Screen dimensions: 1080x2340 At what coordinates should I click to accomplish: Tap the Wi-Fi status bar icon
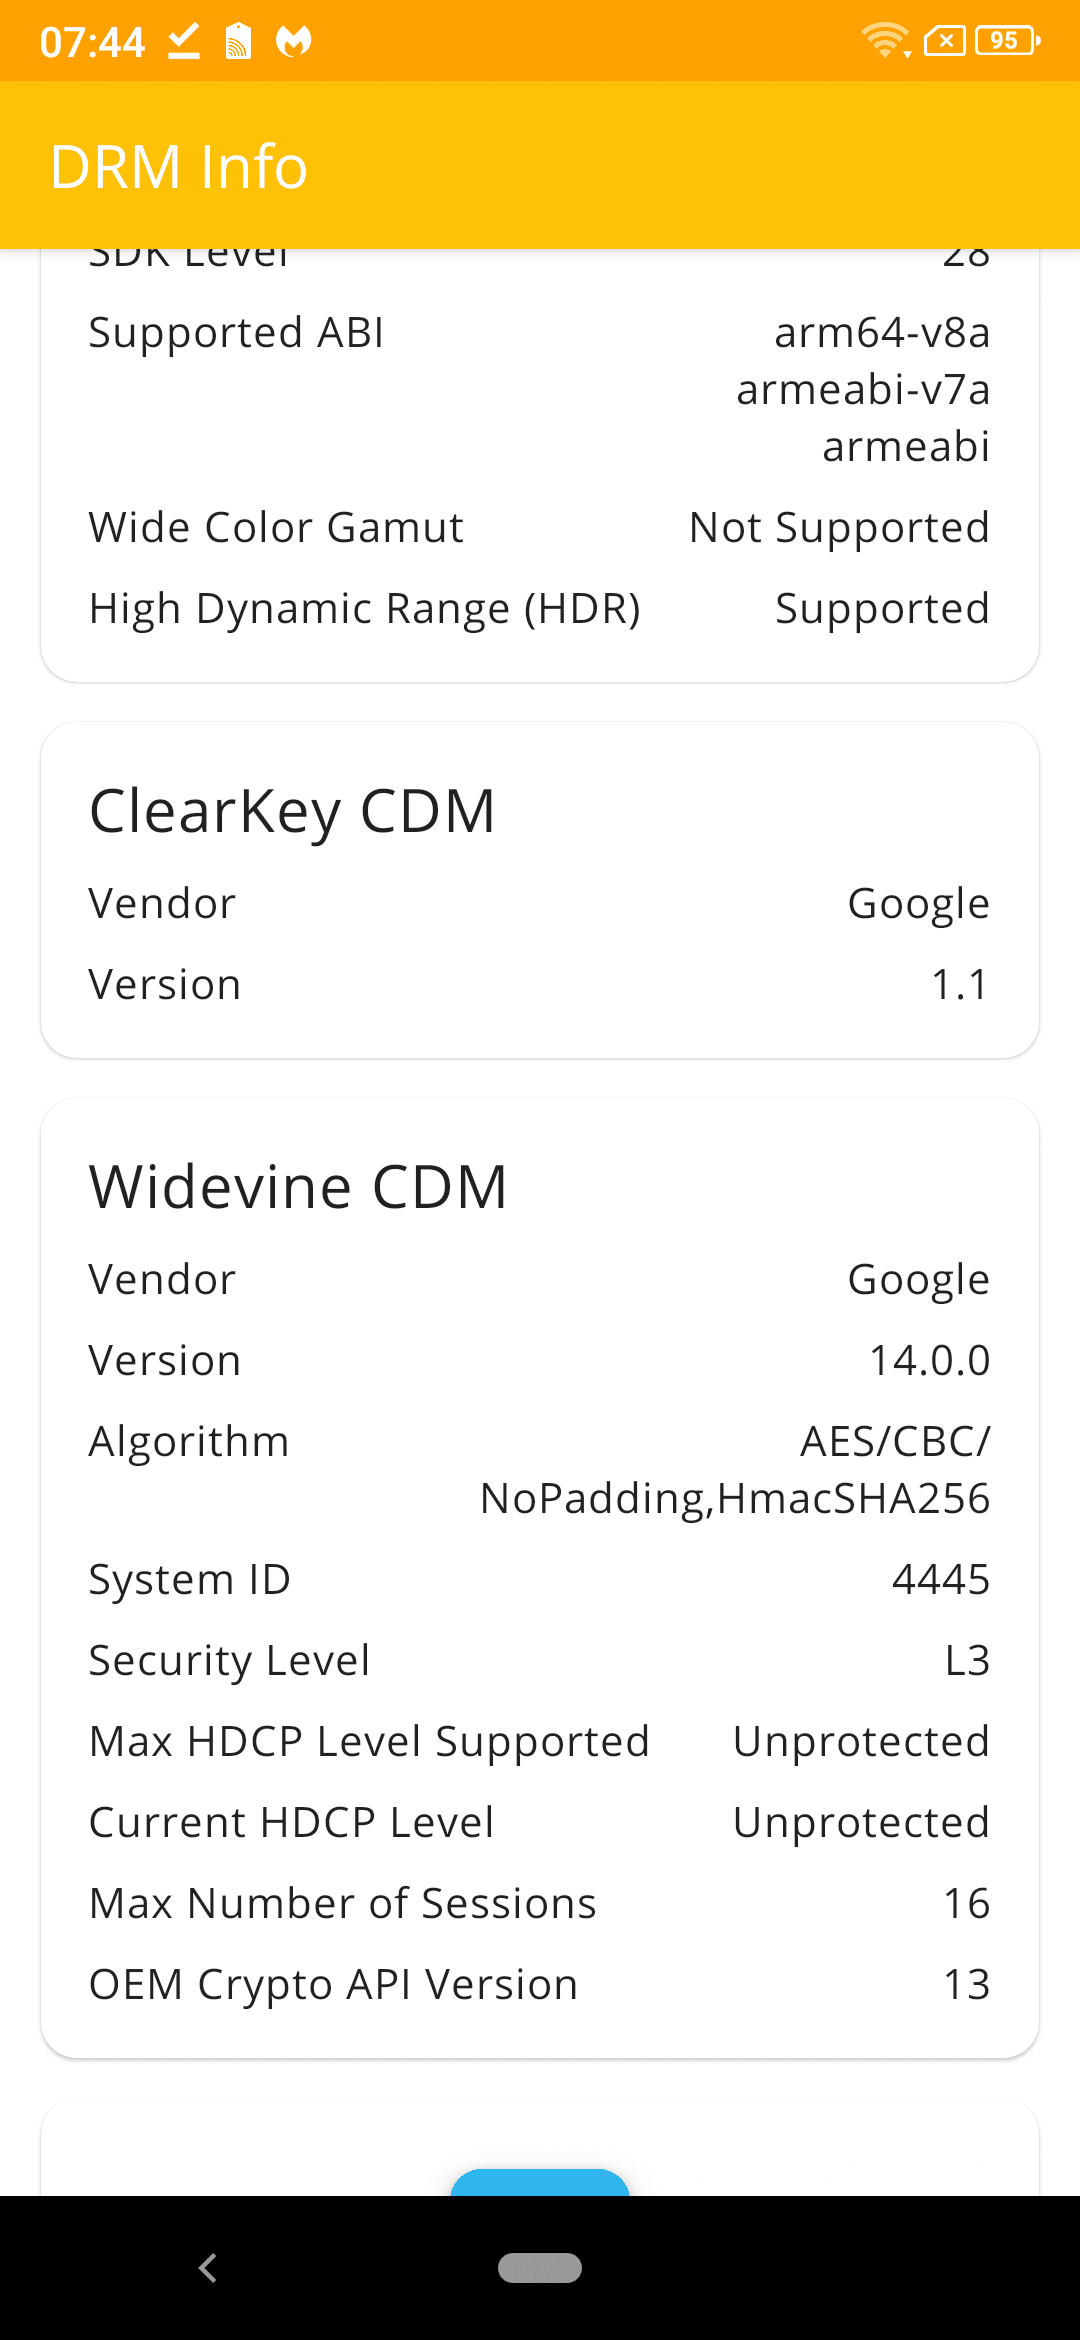885,41
